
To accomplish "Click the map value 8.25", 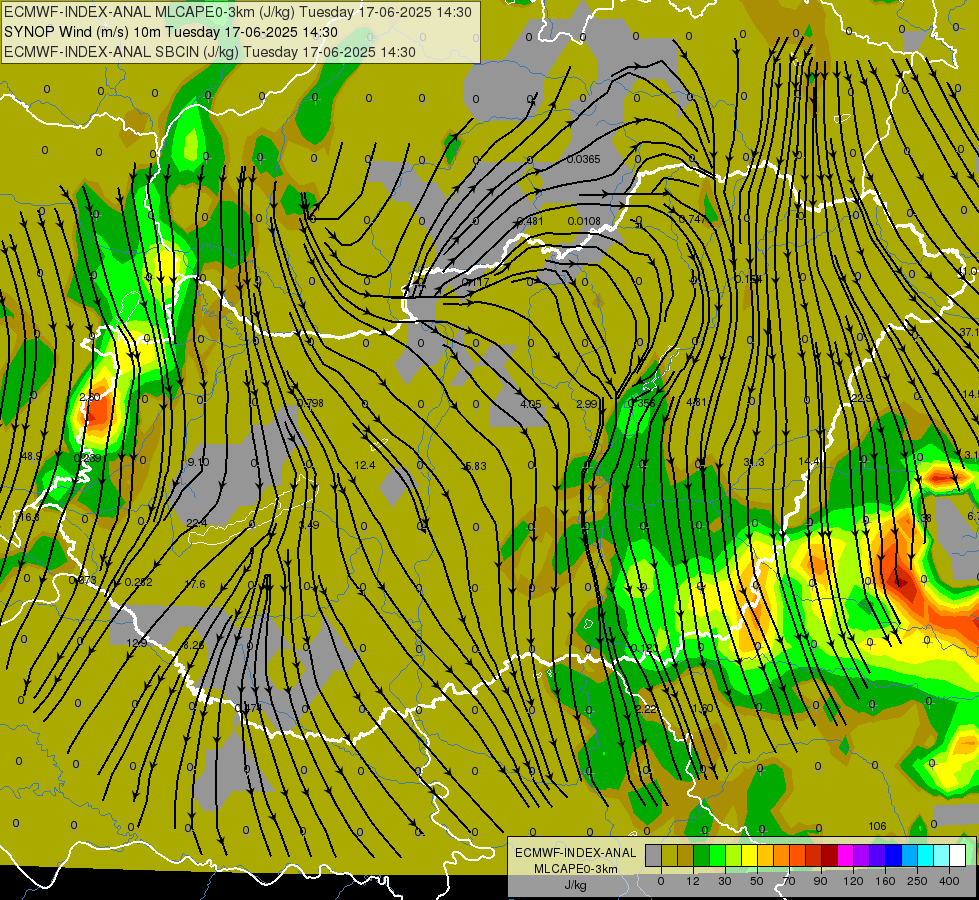I will click(x=194, y=645).
